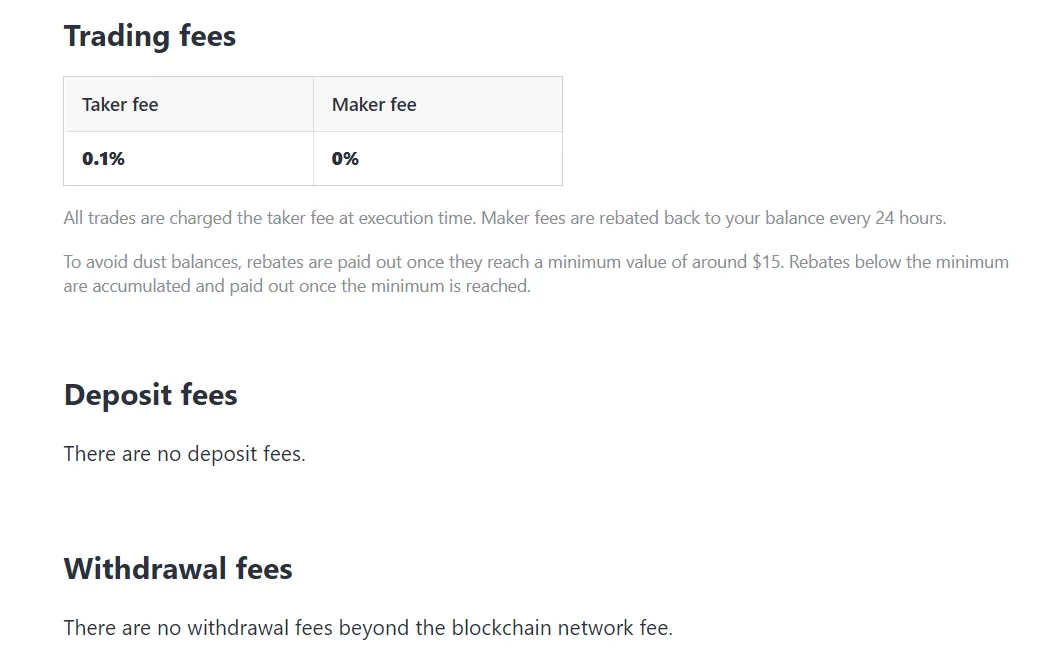Viewport: 1063px width, 668px height.
Task: Select the Taker fee column header
Action: pyautogui.click(x=188, y=104)
